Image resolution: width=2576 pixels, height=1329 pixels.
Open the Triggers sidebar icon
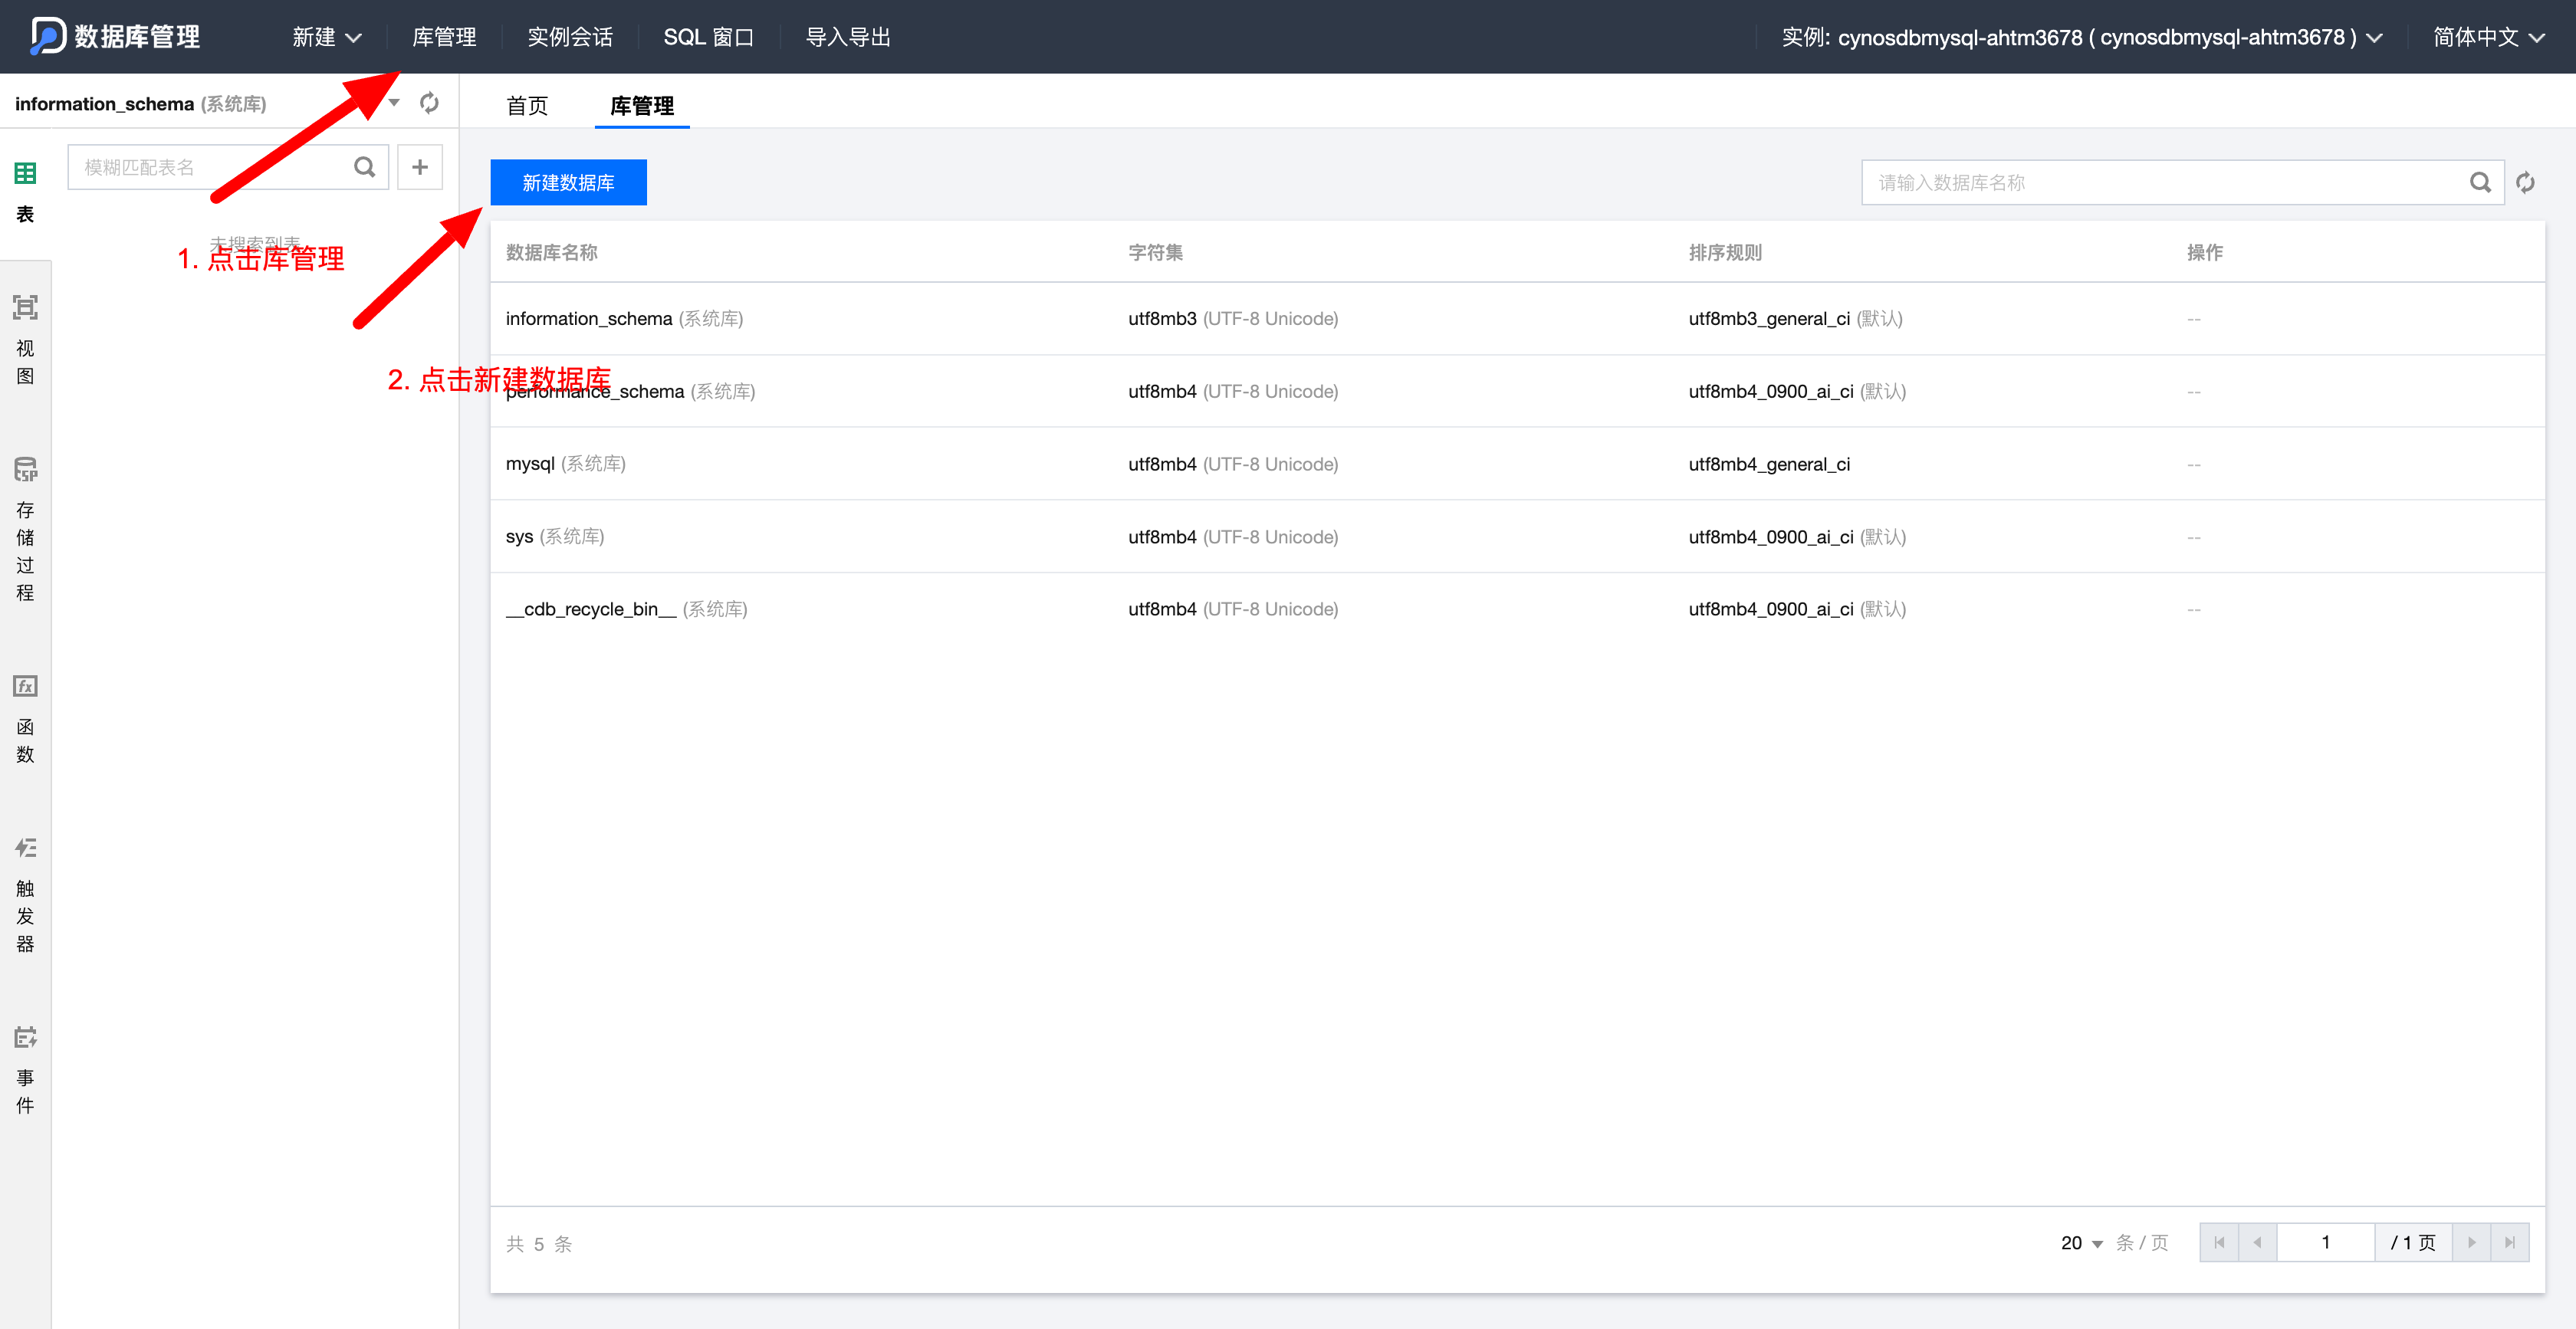tap(25, 848)
